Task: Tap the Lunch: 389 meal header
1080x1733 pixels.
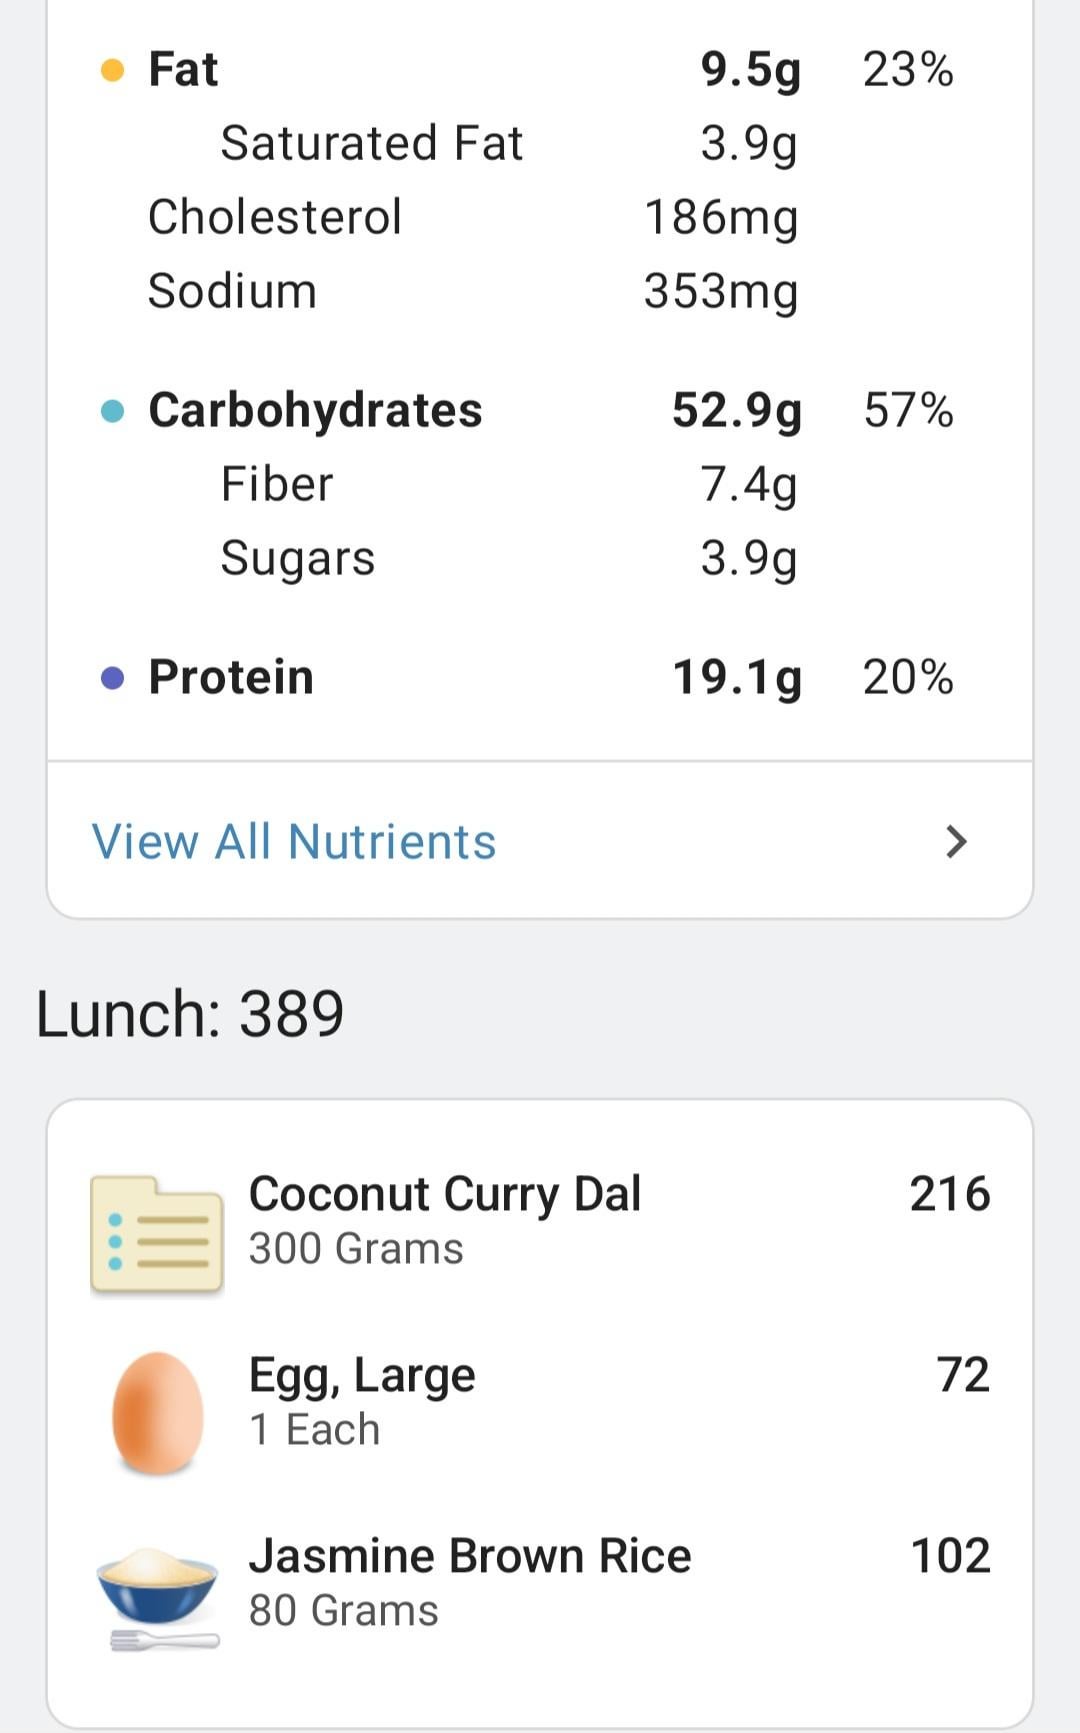Action: [190, 1013]
